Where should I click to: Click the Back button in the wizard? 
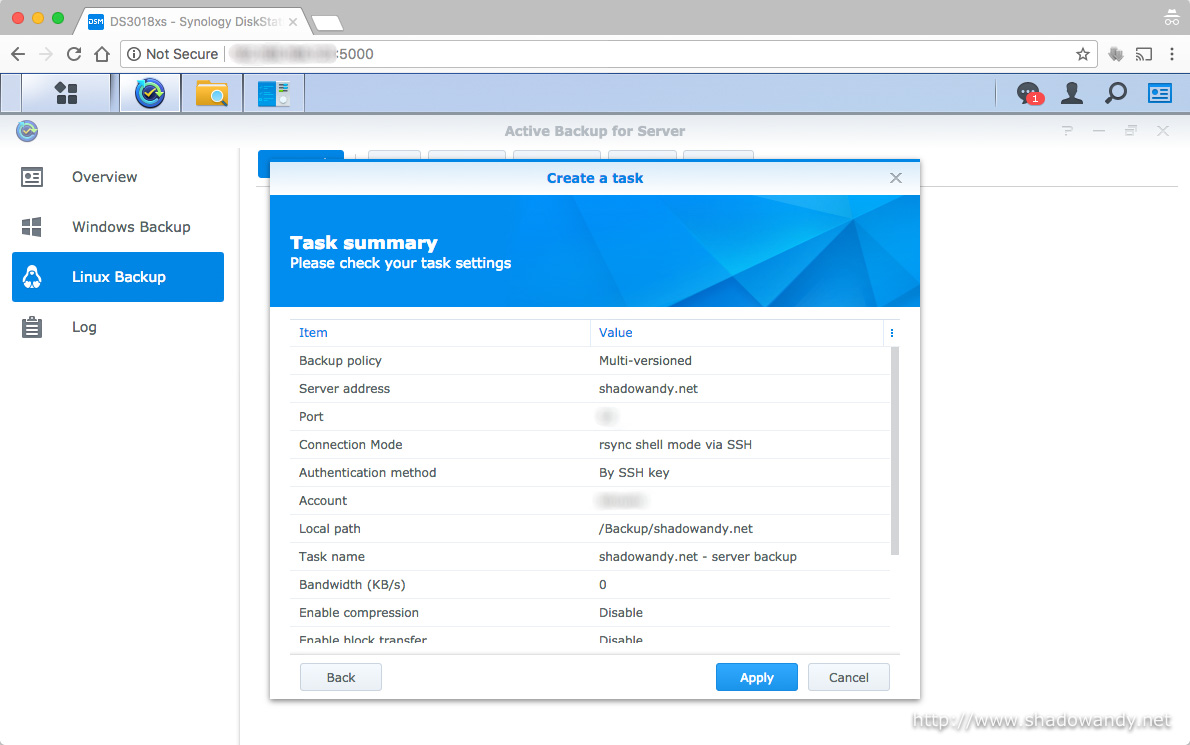[341, 677]
